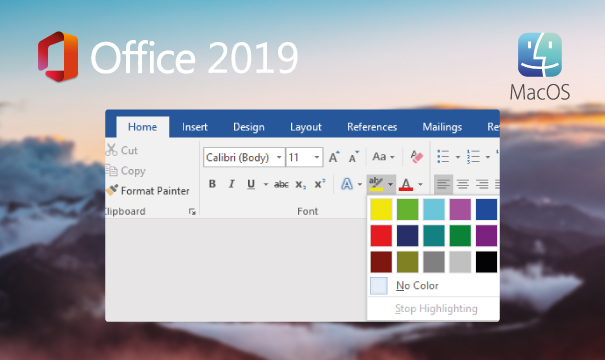Go to the Mailings tab
605x360 pixels.
click(442, 127)
